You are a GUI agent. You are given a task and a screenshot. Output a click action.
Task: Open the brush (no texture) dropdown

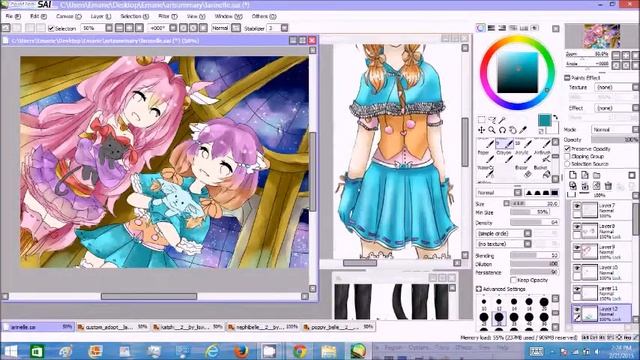(504, 244)
